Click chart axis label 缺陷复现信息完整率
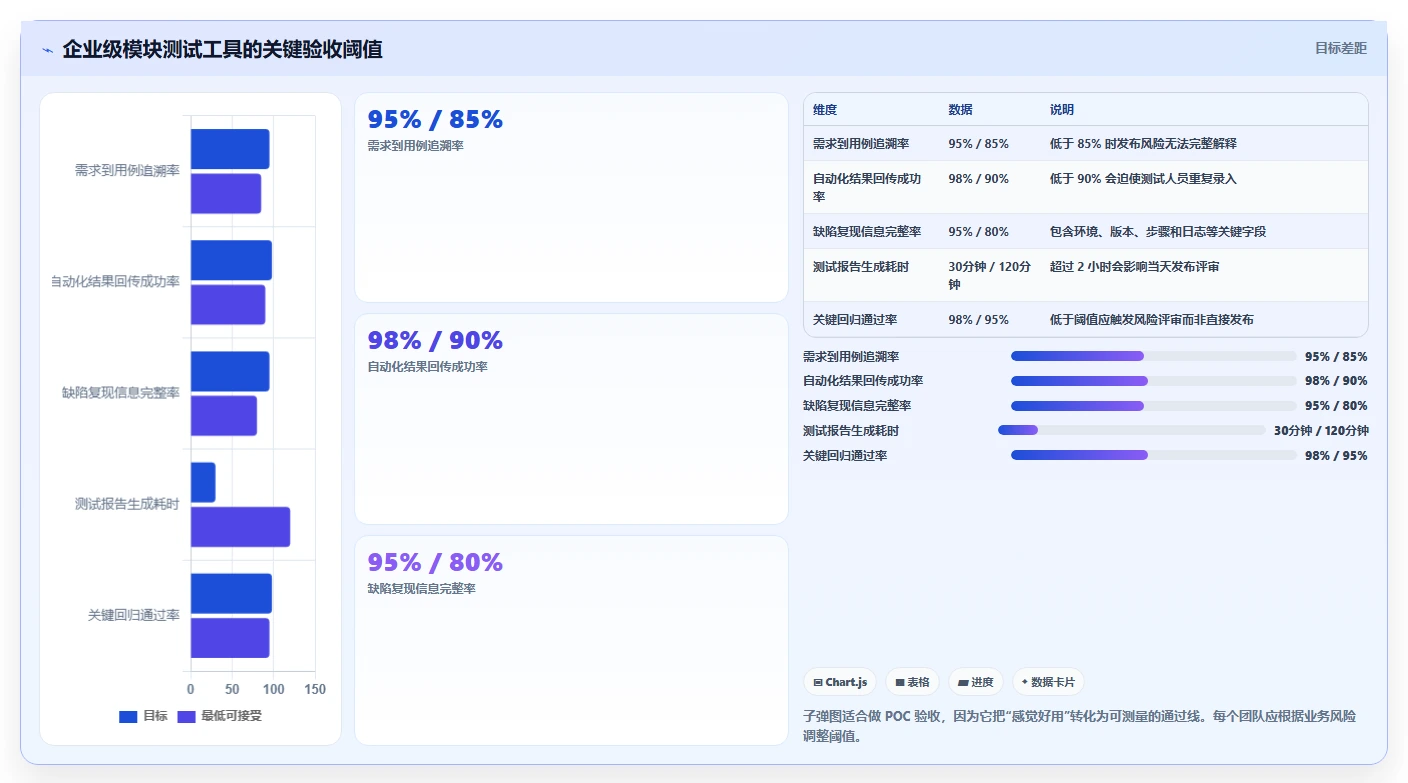 (121, 393)
